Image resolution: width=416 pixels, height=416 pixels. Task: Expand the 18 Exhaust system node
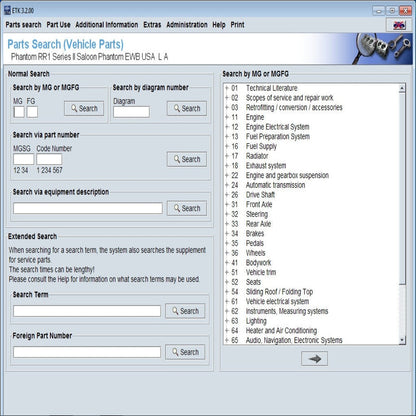point(227,166)
